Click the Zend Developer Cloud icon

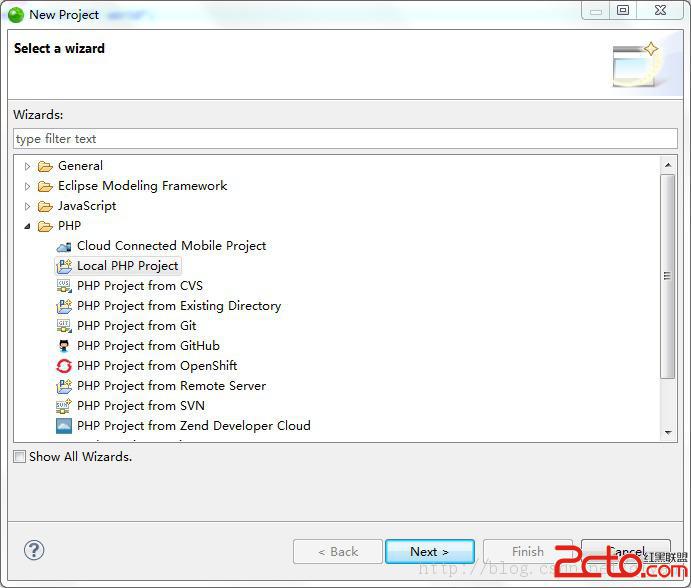[64, 426]
